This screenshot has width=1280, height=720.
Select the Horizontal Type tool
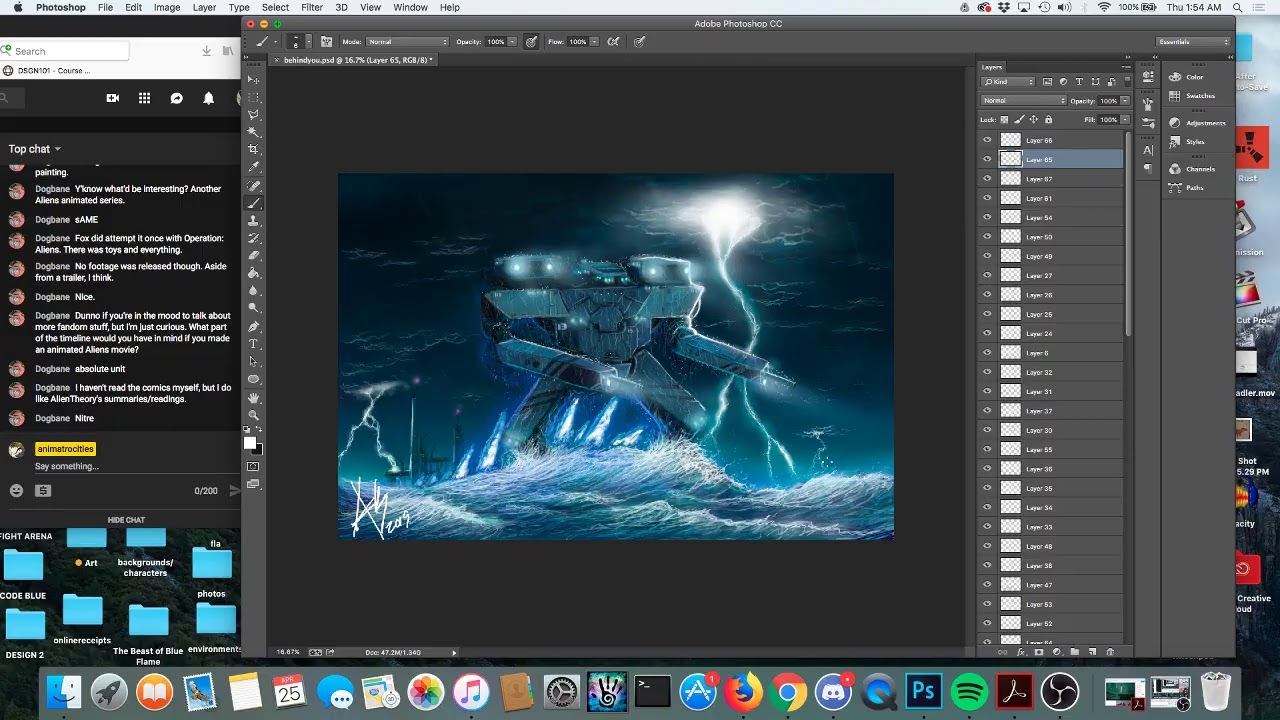[x=253, y=343]
